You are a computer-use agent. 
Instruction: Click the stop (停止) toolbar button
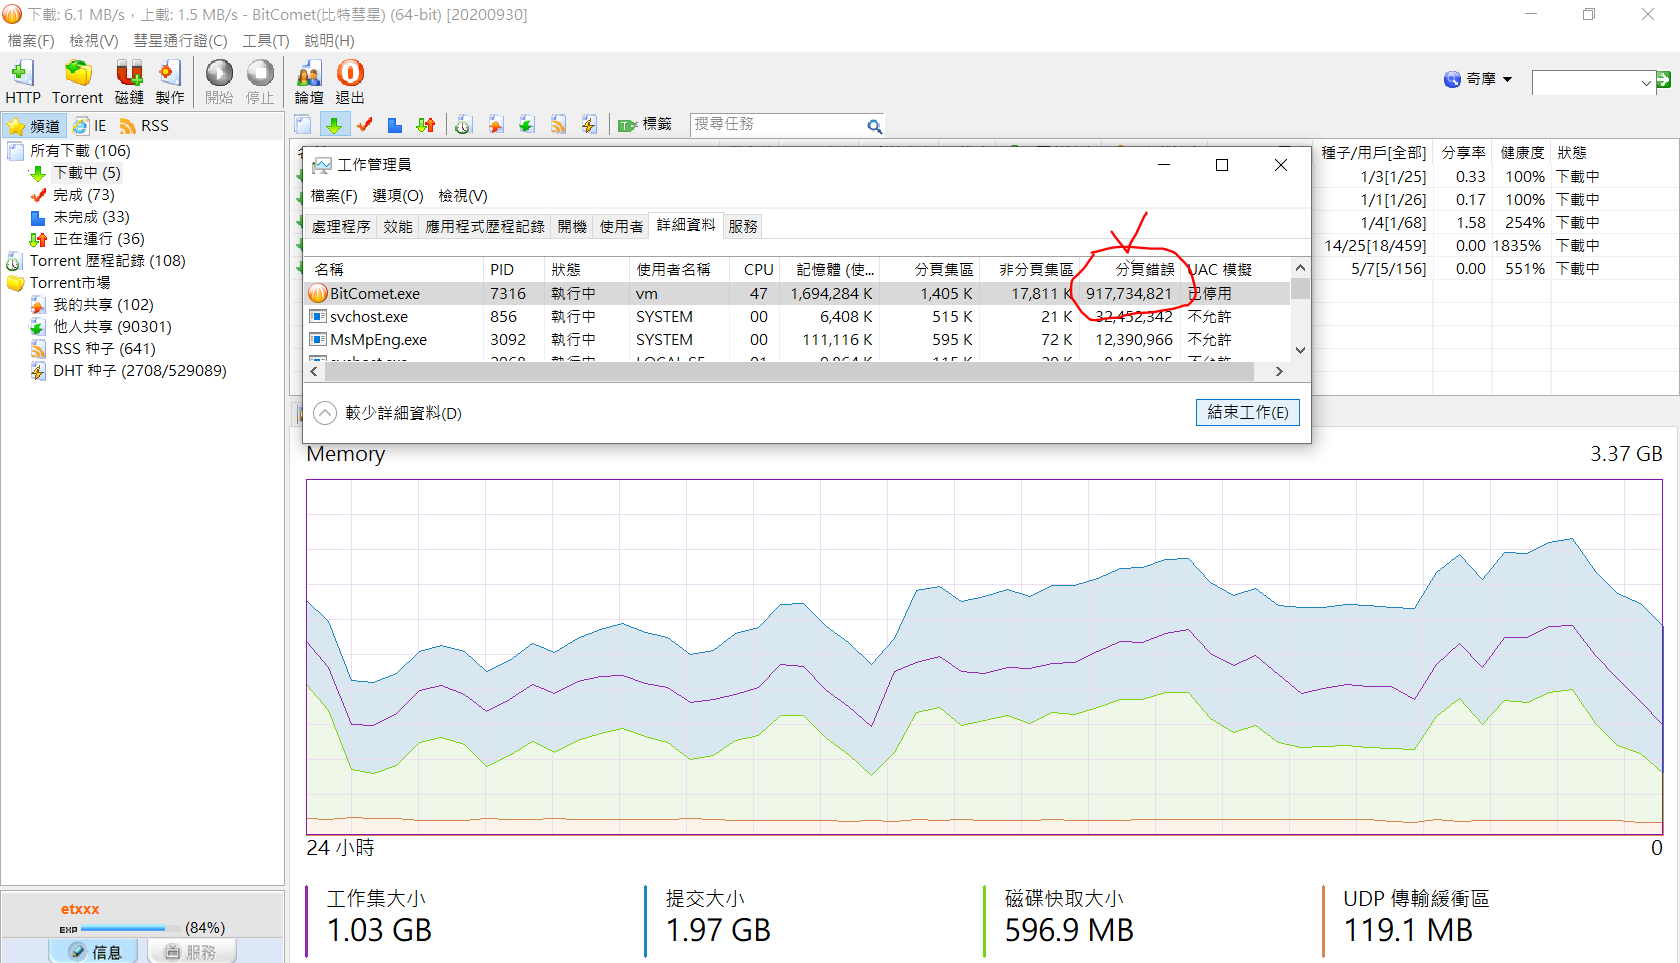tap(260, 82)
